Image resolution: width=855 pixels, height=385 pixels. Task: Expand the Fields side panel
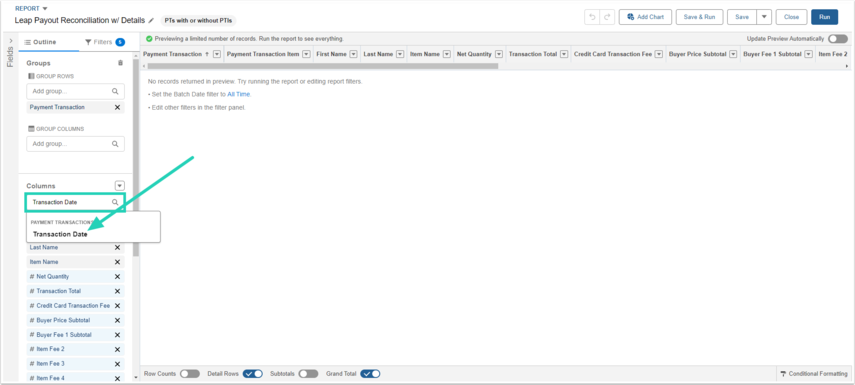coord(10,41)
